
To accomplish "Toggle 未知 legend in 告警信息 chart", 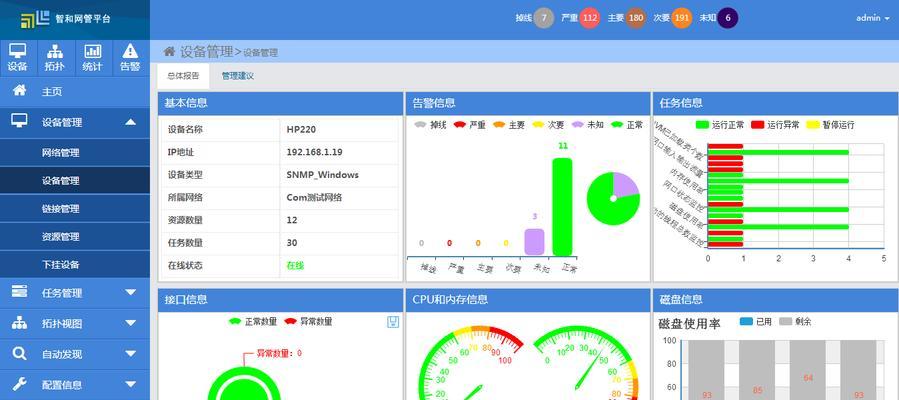I will coord(588,125).
